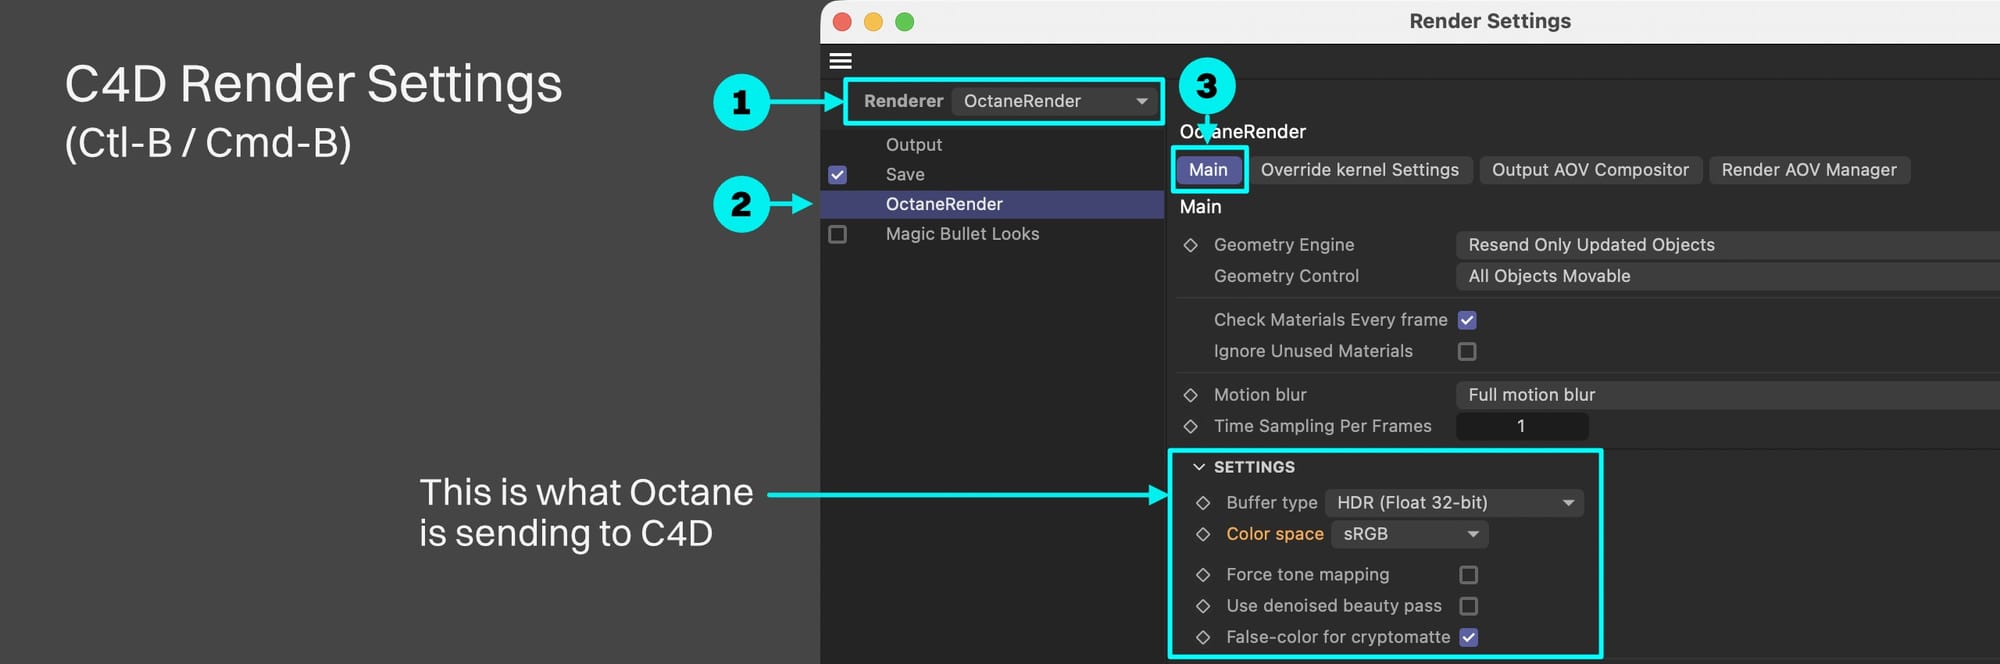
Task: Click keyframe diamond beside Time Sampling Per Frames
Action: [x=1190, y=426]
